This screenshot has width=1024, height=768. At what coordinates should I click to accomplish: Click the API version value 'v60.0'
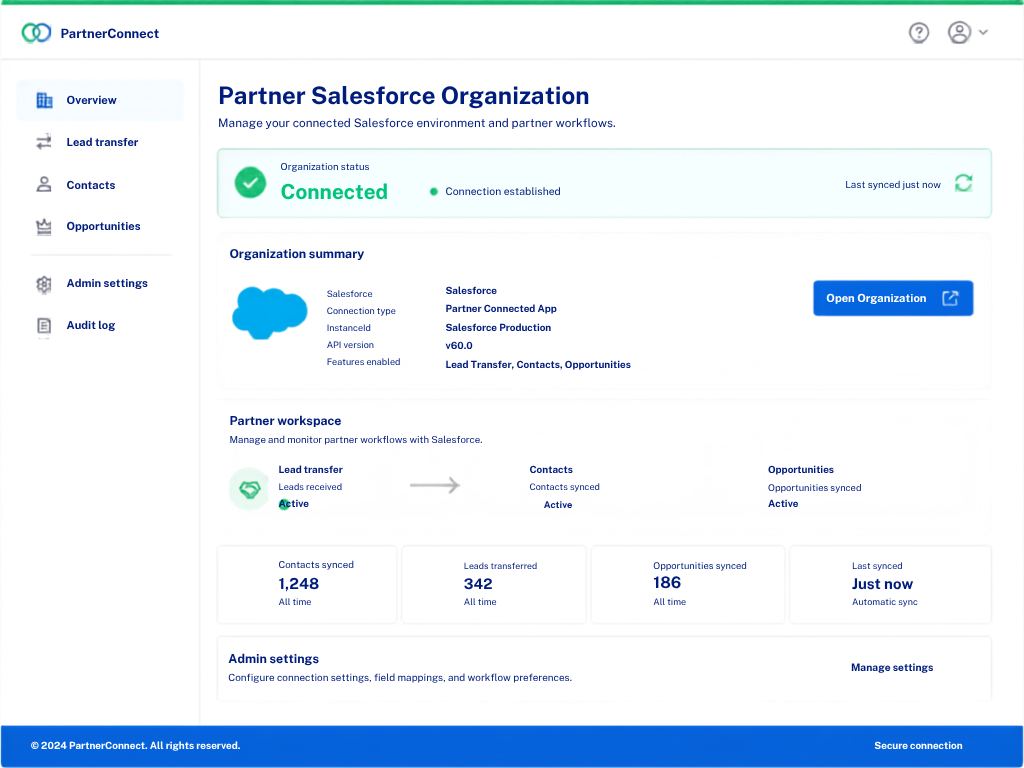[458, 345]
